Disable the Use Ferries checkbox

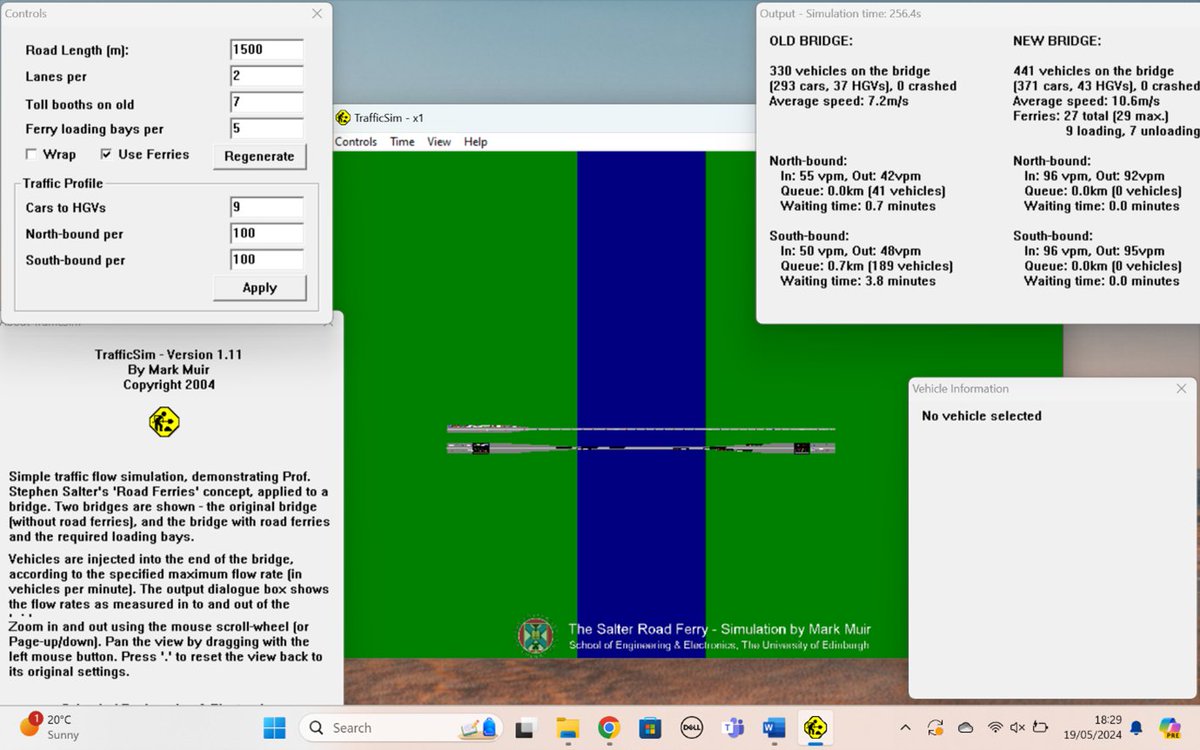[107, 154]
